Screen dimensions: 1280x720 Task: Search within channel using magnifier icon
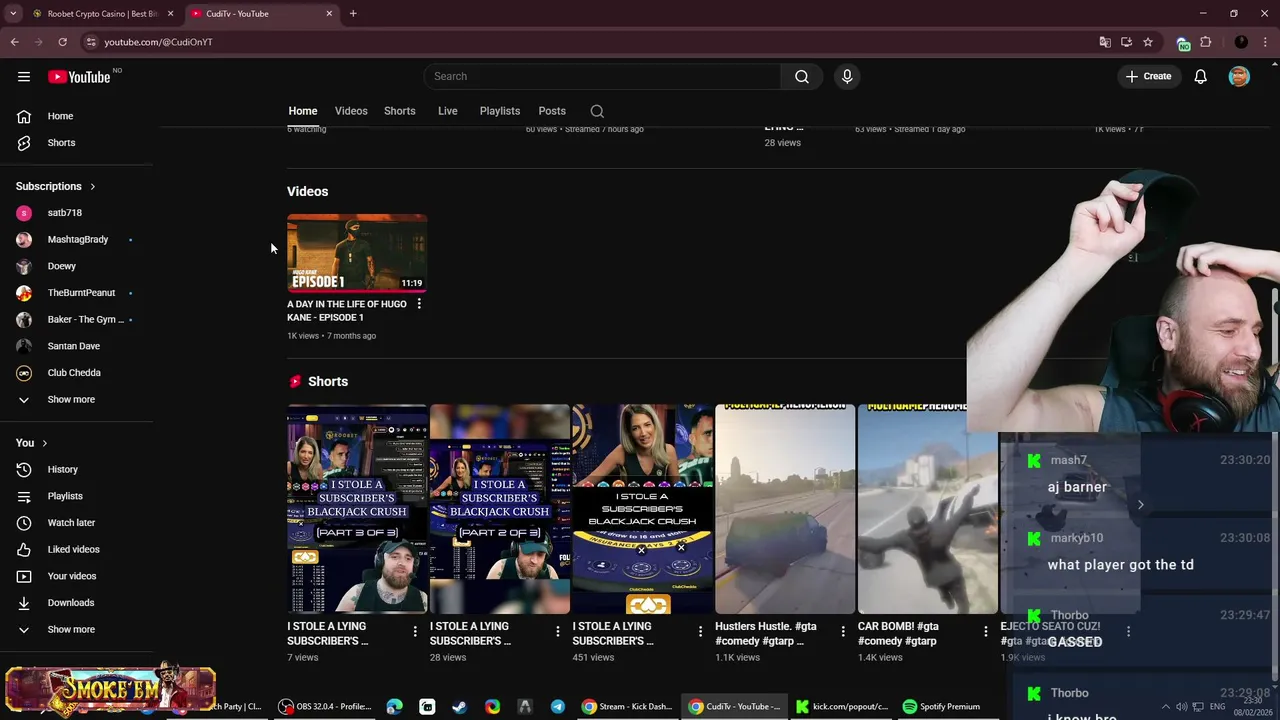tap(597, 111)
